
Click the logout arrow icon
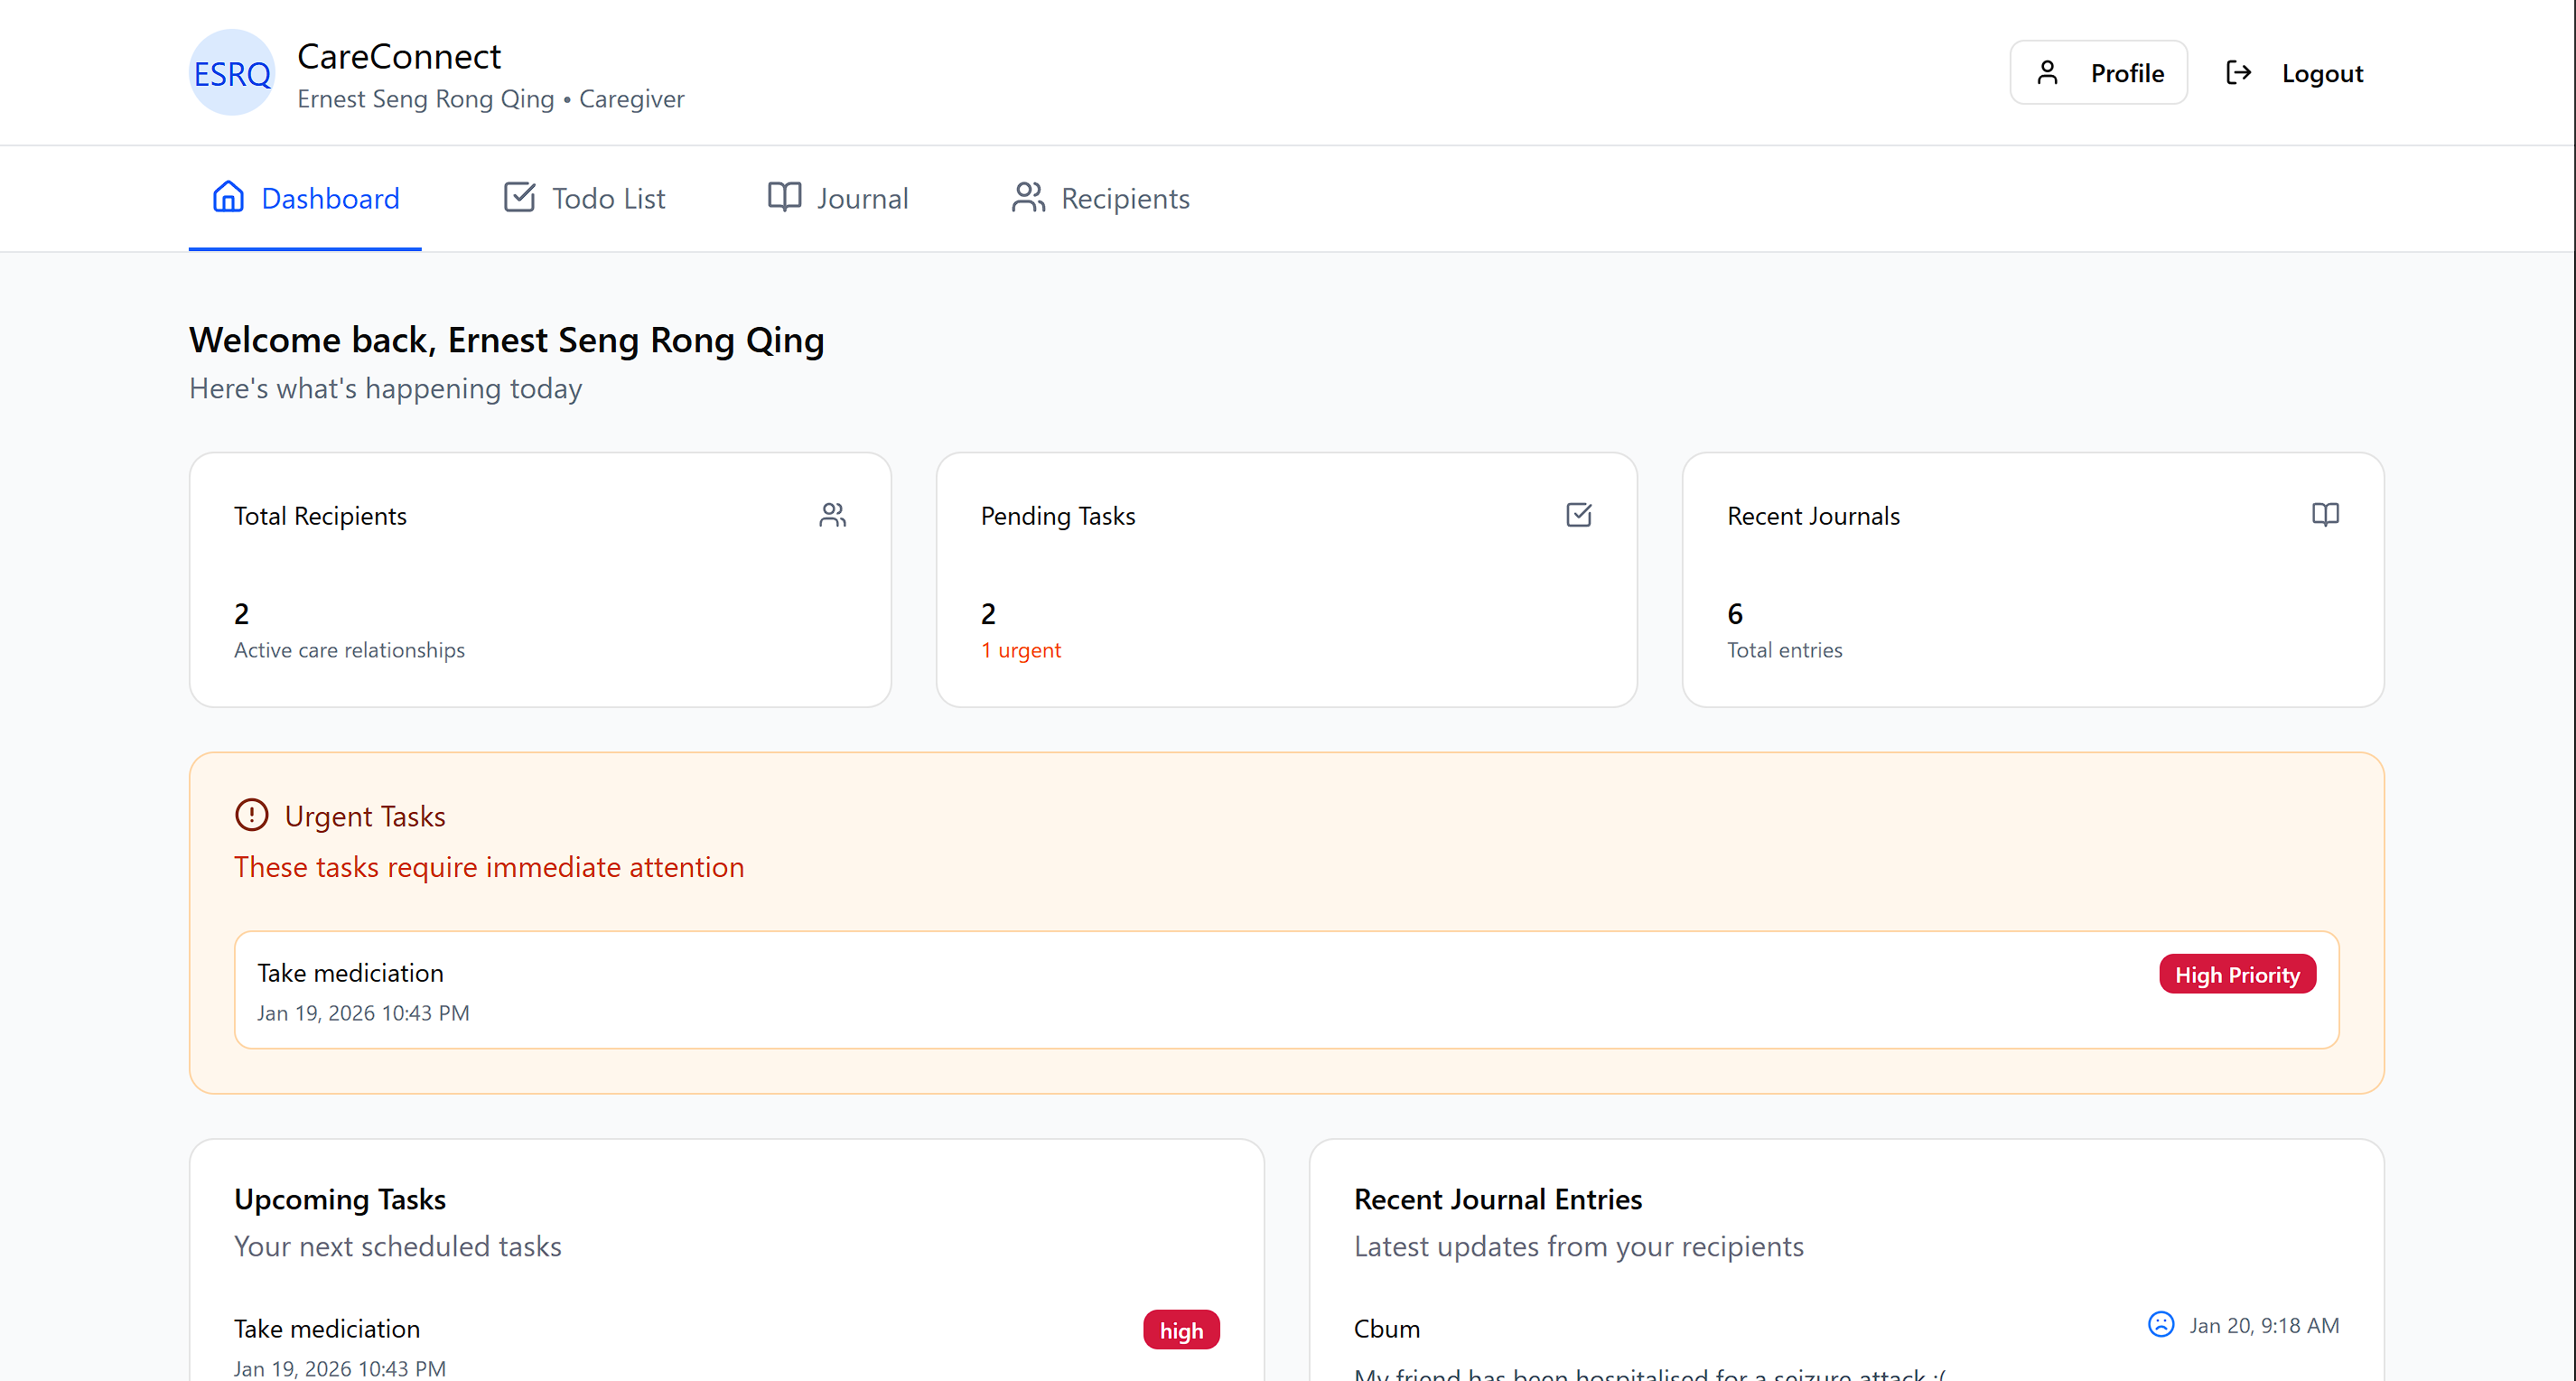[x=2238, y=73]
